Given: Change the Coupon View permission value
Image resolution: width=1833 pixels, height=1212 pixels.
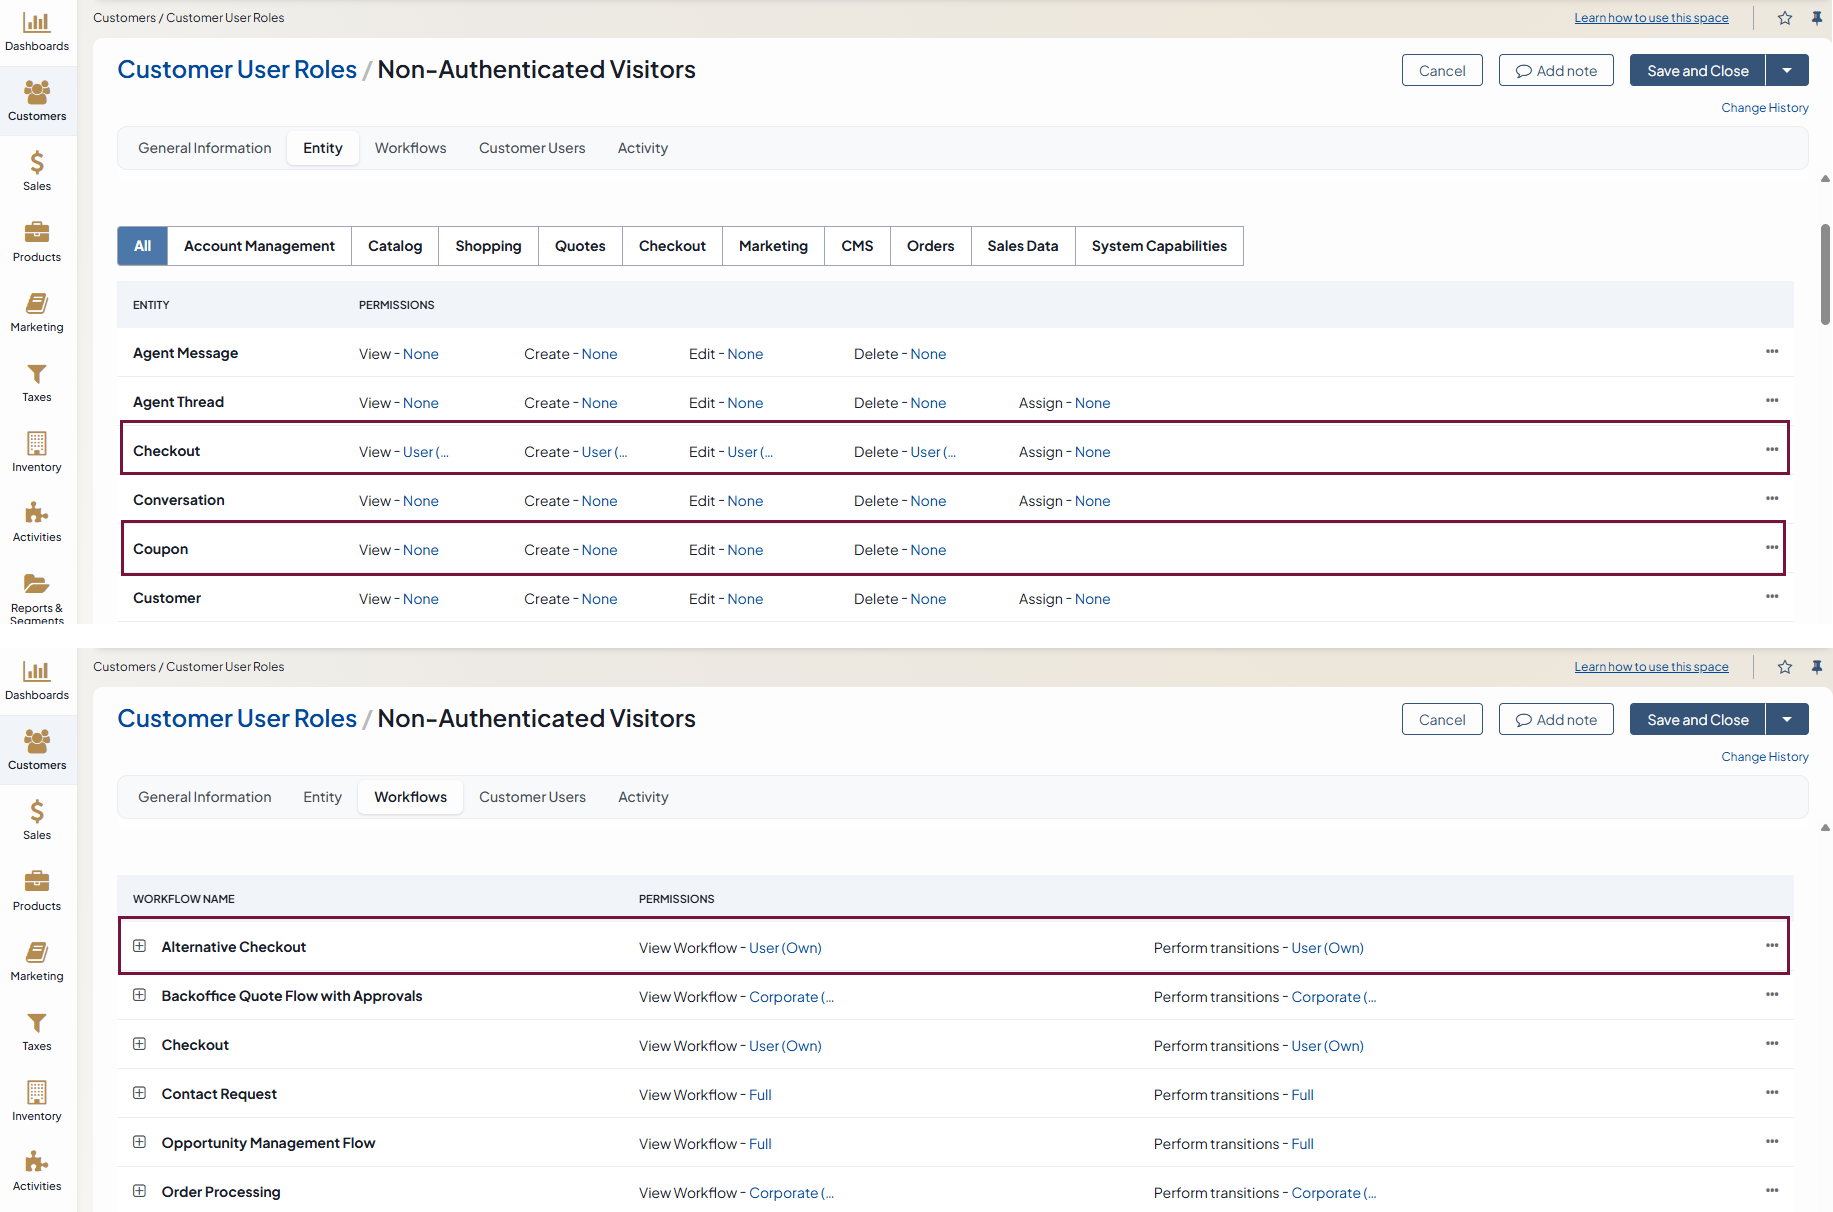Looking at the screenshot, I should tap(420, 550).
